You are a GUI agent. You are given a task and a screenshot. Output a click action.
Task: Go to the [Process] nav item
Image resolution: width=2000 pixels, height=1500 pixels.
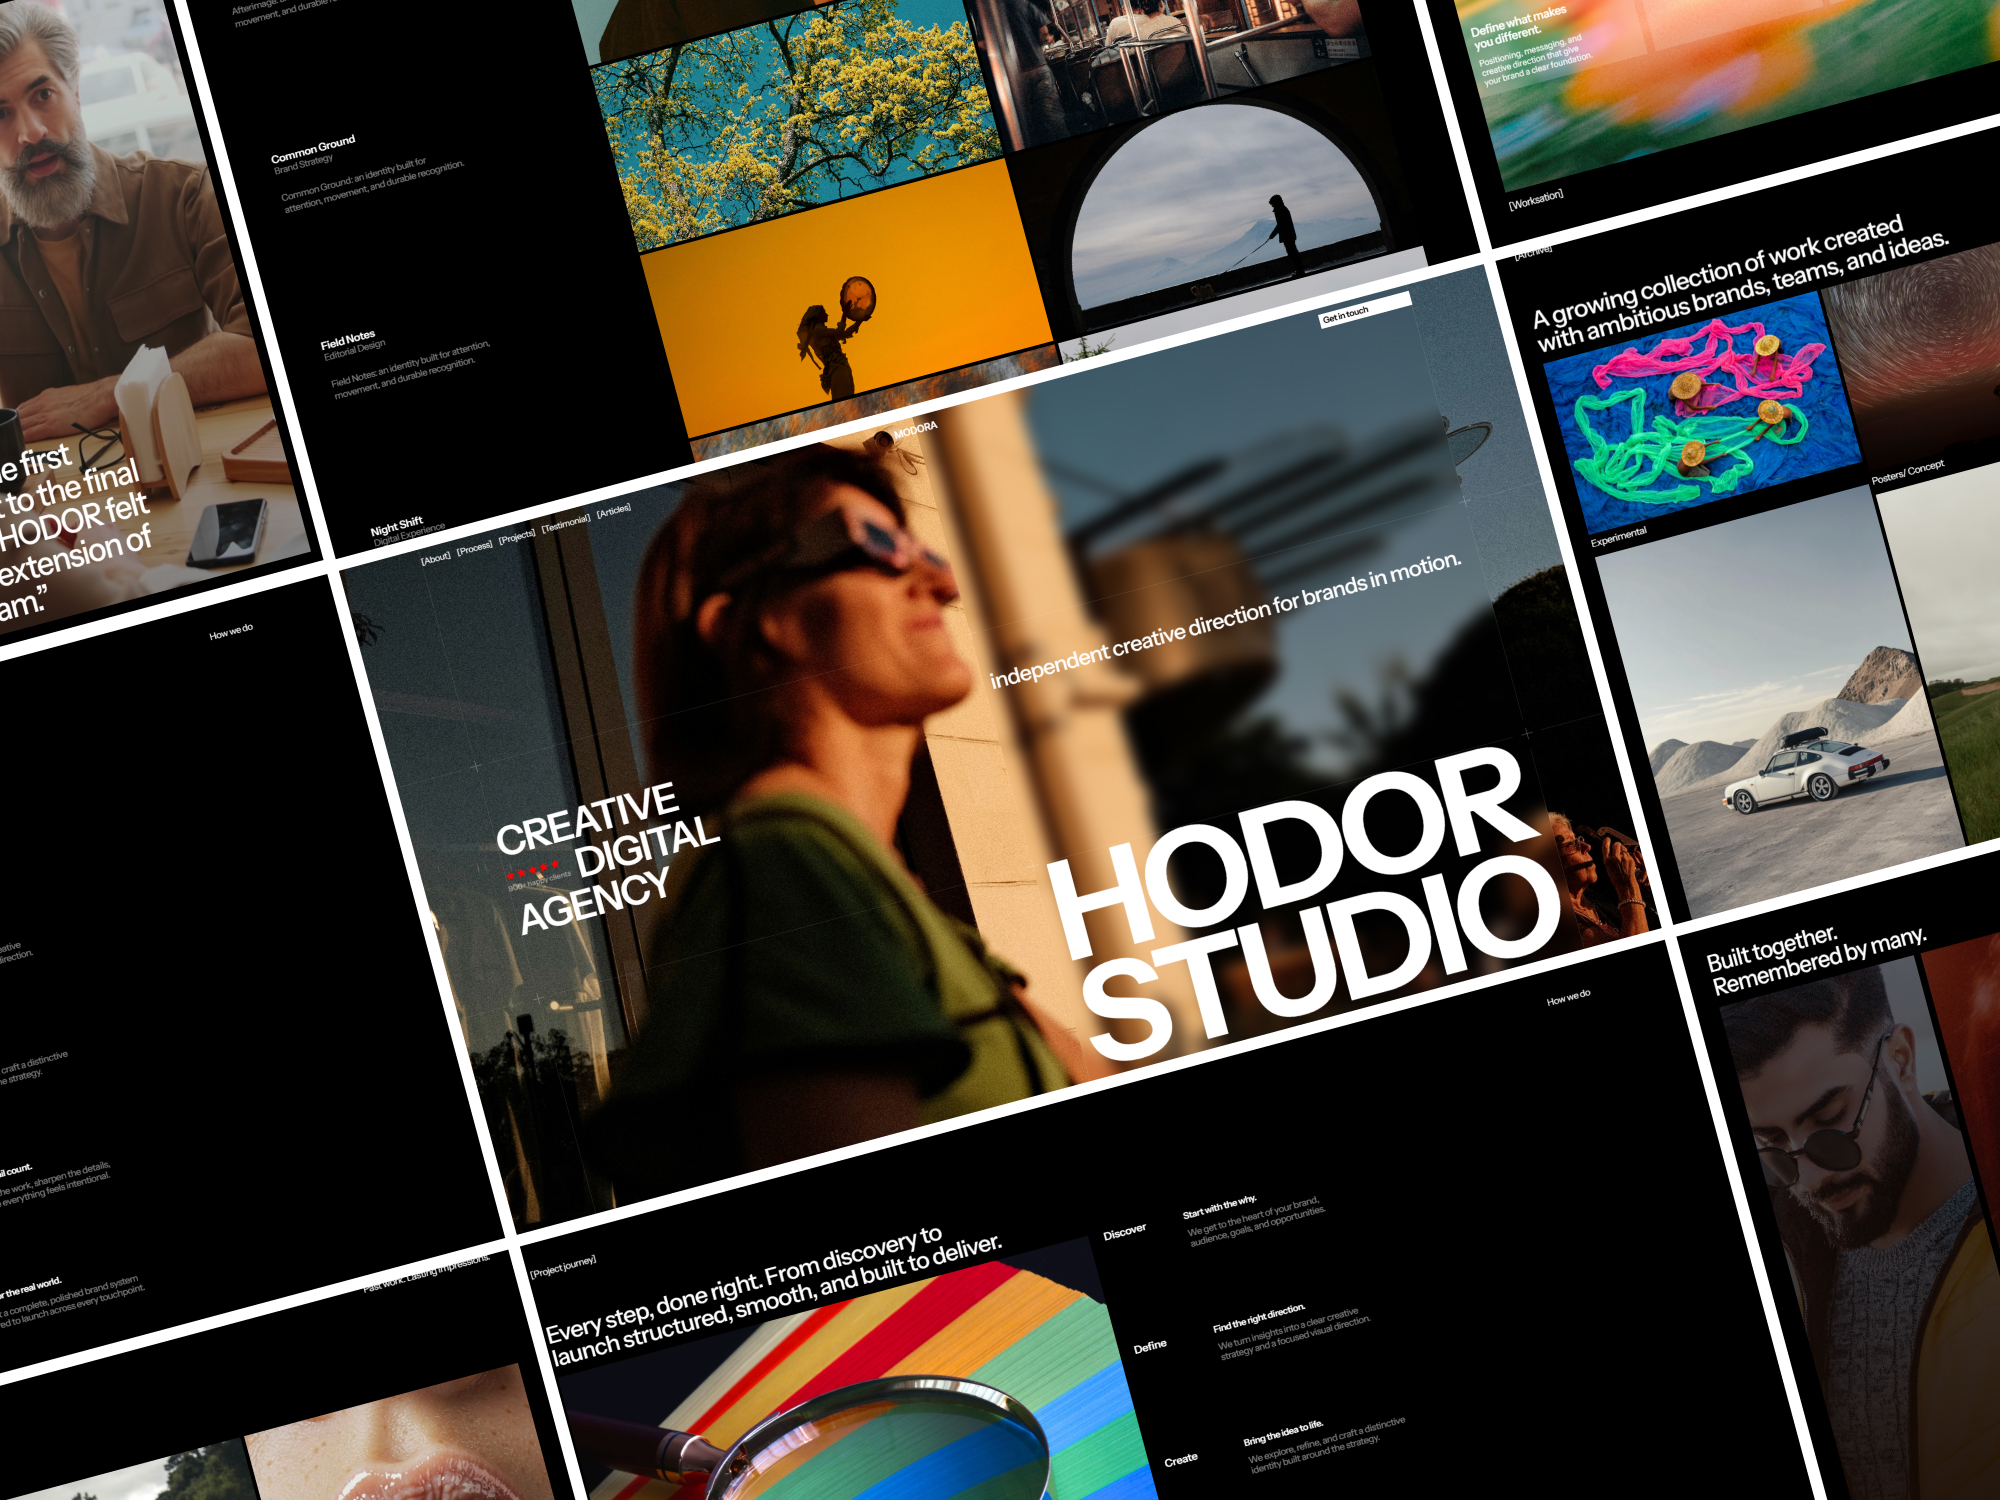coord(475,547)
